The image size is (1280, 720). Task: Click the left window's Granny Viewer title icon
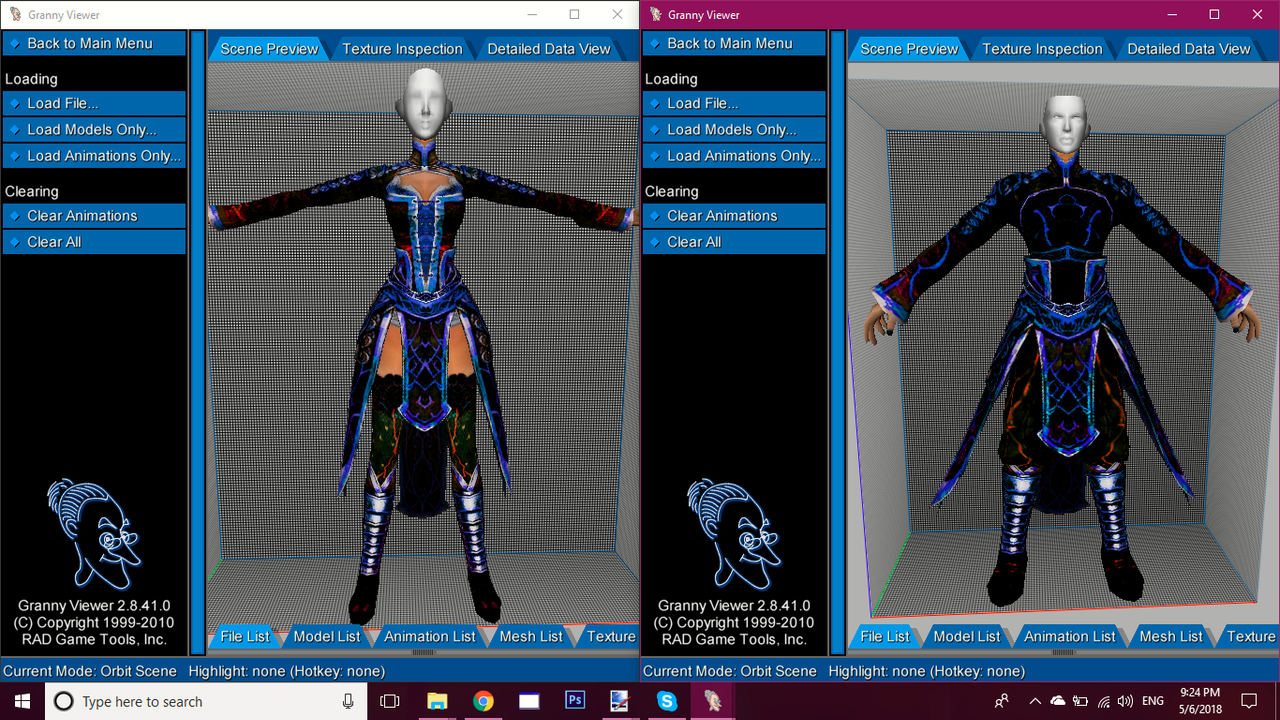click(15, 14)
